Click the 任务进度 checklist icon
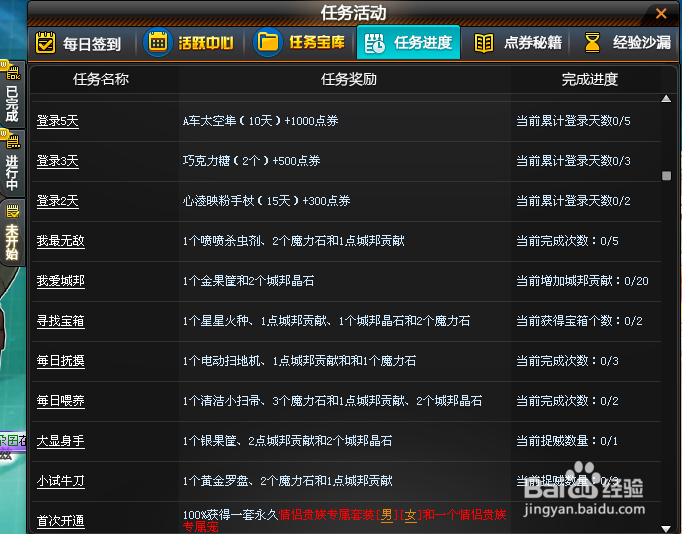The height and width of the screenshot is (534, 682). coord(374,43)
